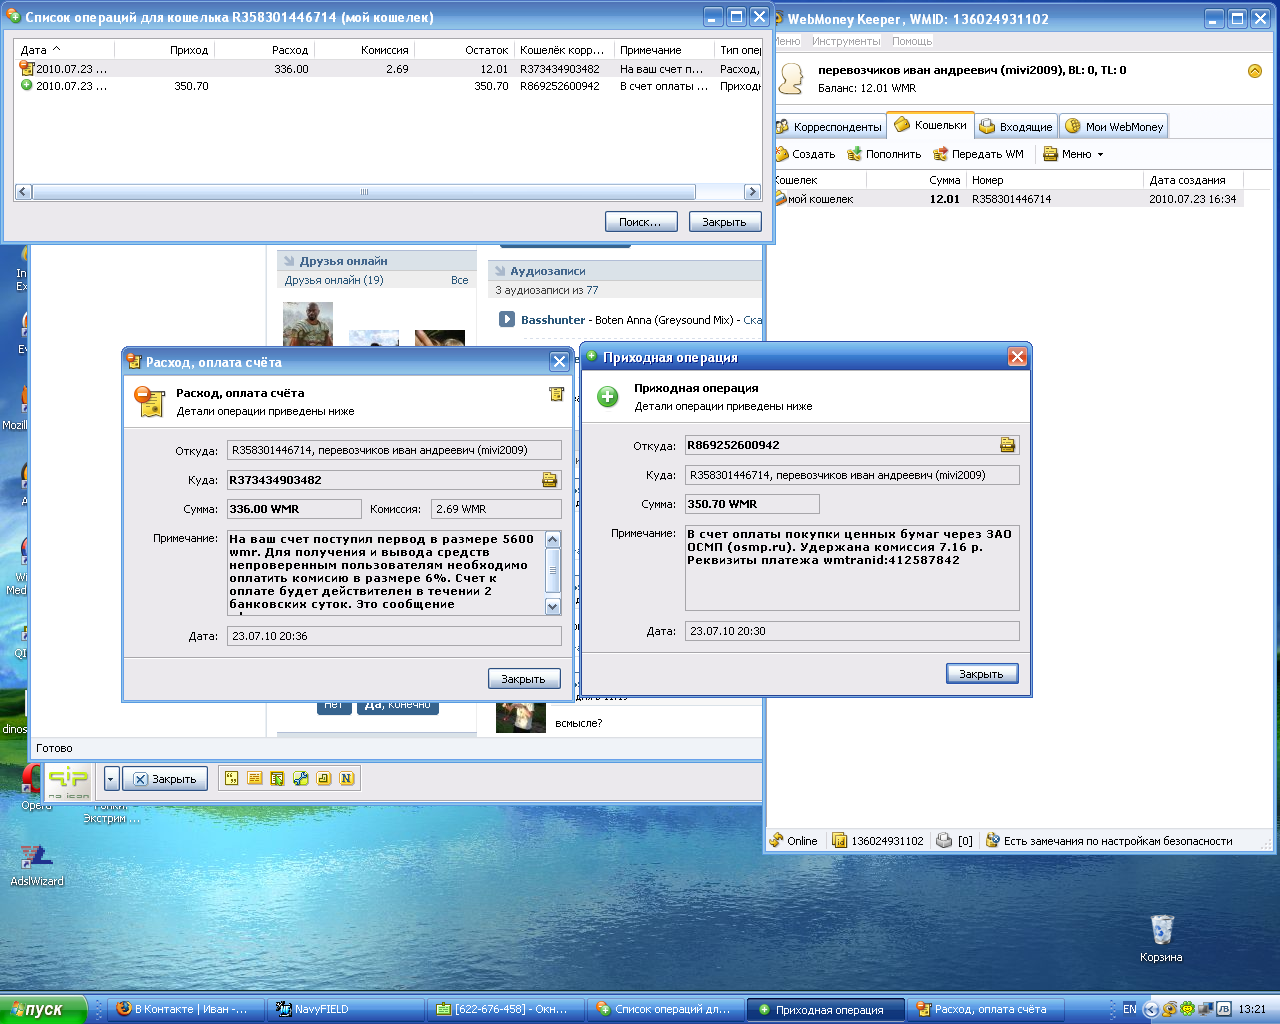Open wallet info icon beside R373434903482 field
This screenshot has width=1280, height=1024.
[x=549, y=480]
